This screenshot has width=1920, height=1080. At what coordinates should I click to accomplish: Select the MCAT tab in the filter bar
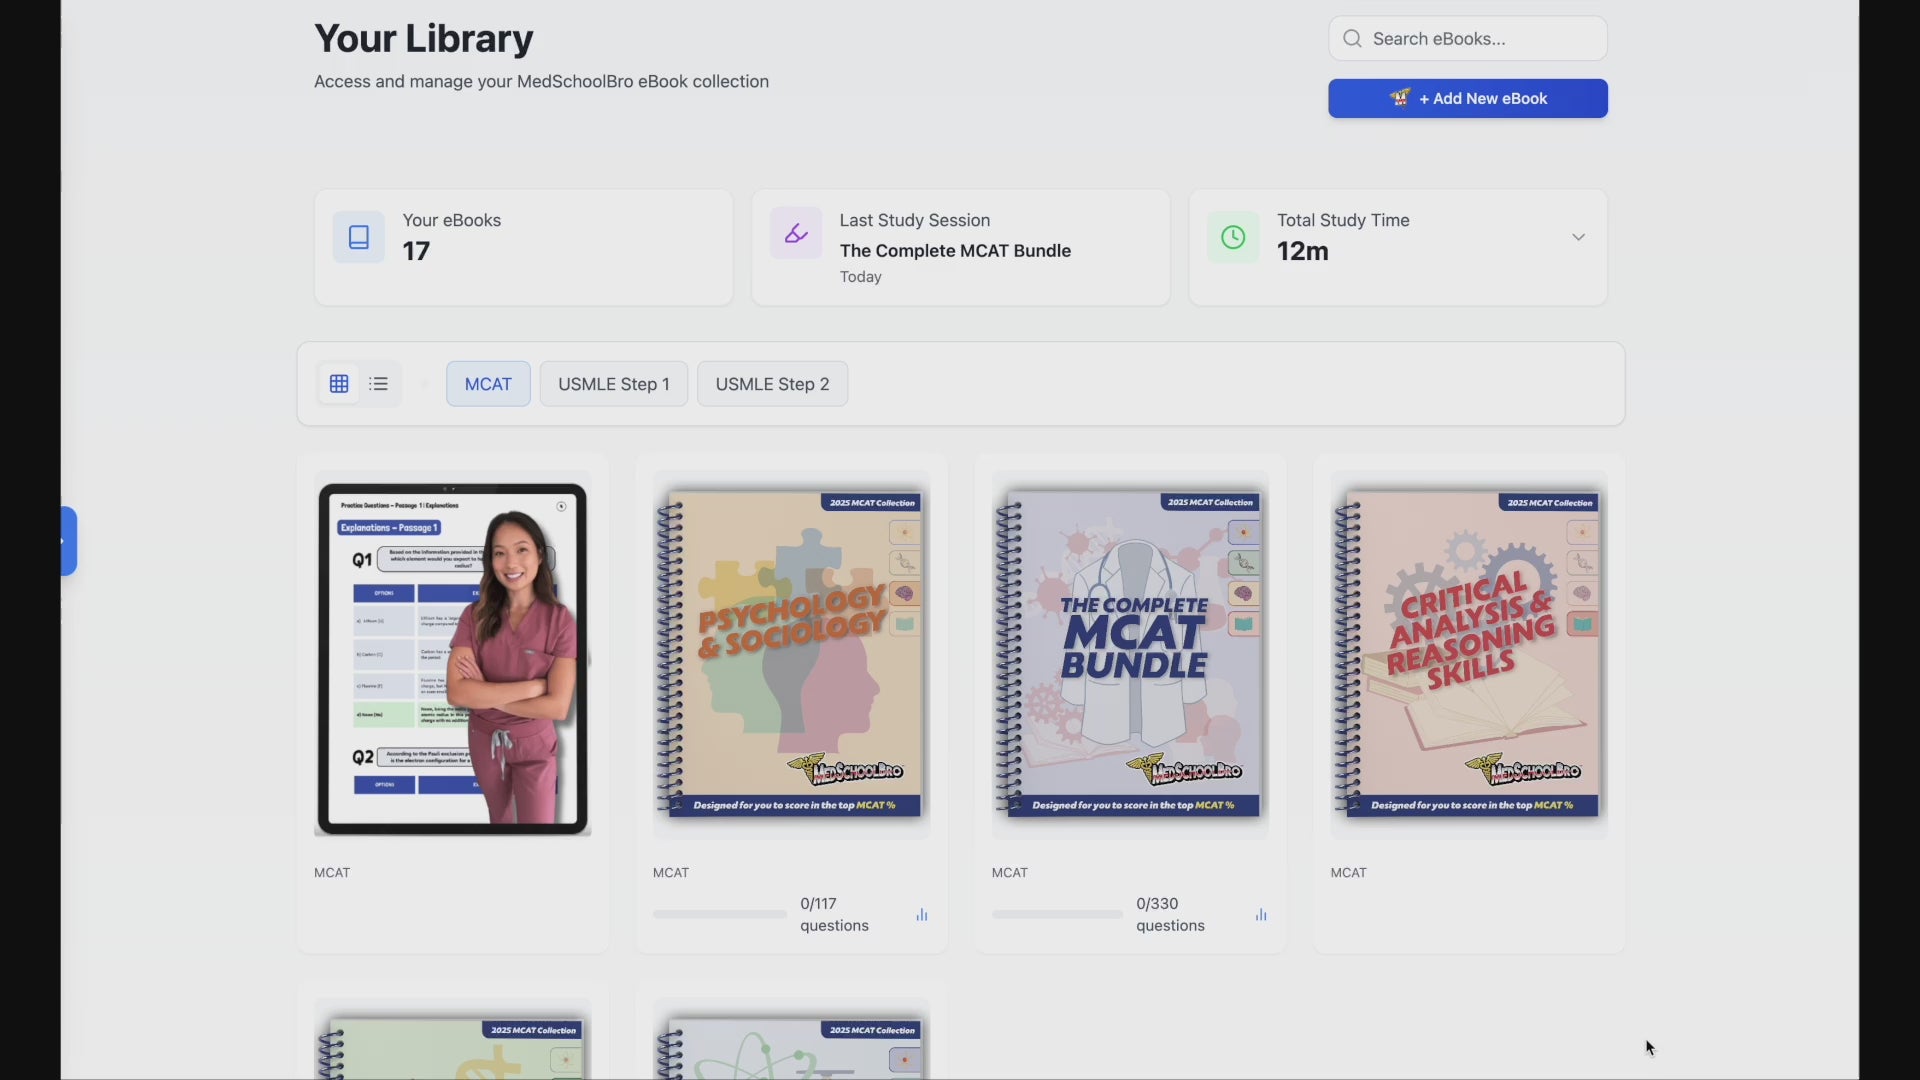[487, 383]
